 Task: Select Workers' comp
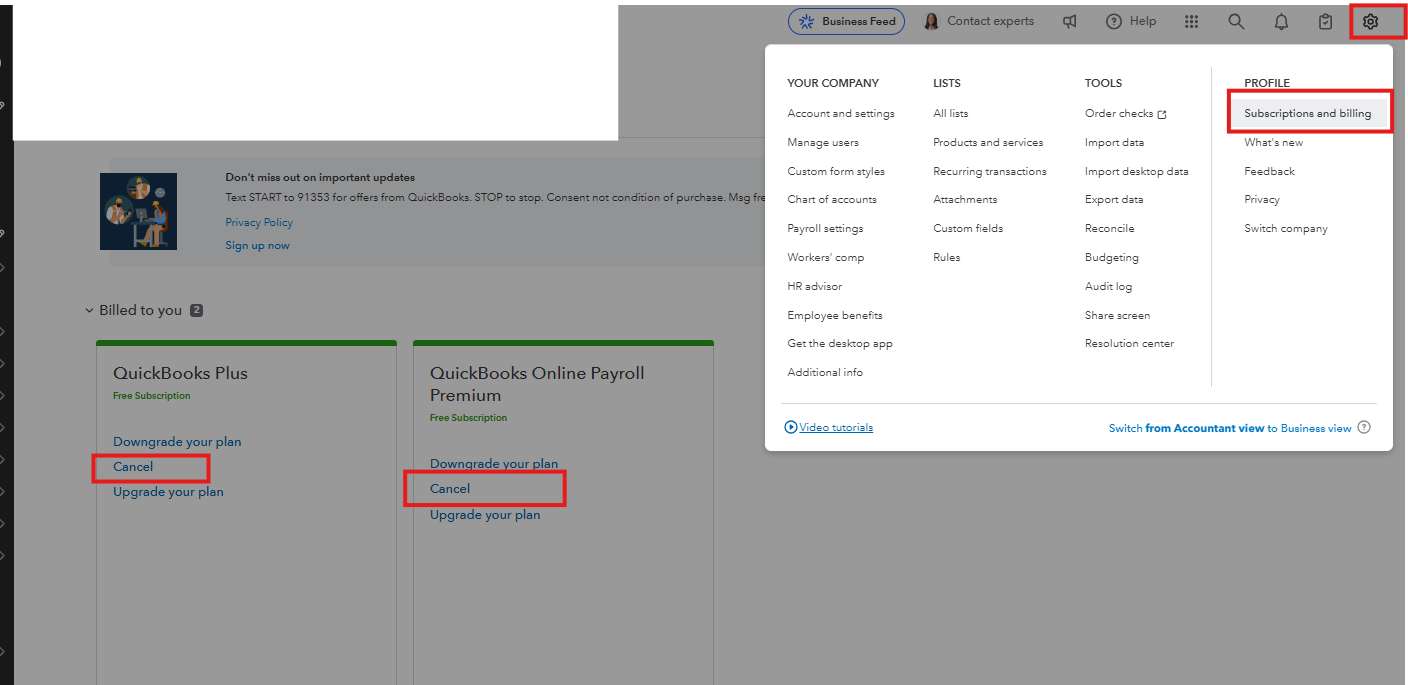(826, 257)
